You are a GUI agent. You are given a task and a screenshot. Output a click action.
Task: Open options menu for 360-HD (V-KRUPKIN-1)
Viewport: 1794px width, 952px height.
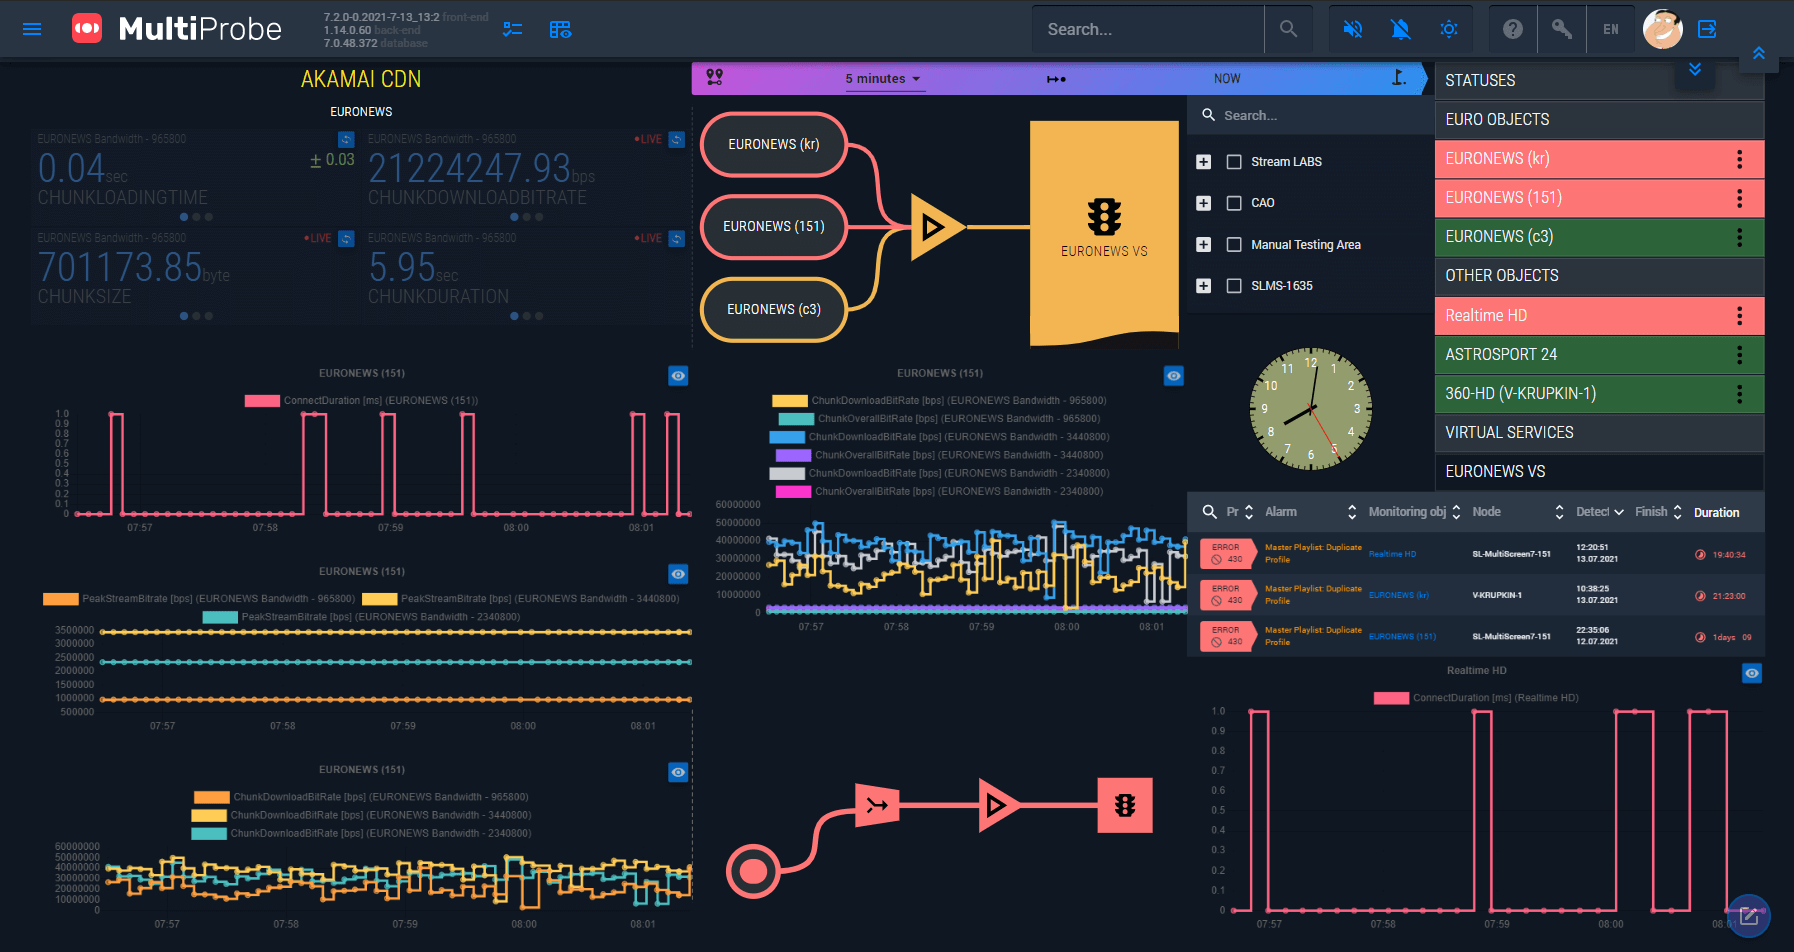click(x=1740, y=394)
